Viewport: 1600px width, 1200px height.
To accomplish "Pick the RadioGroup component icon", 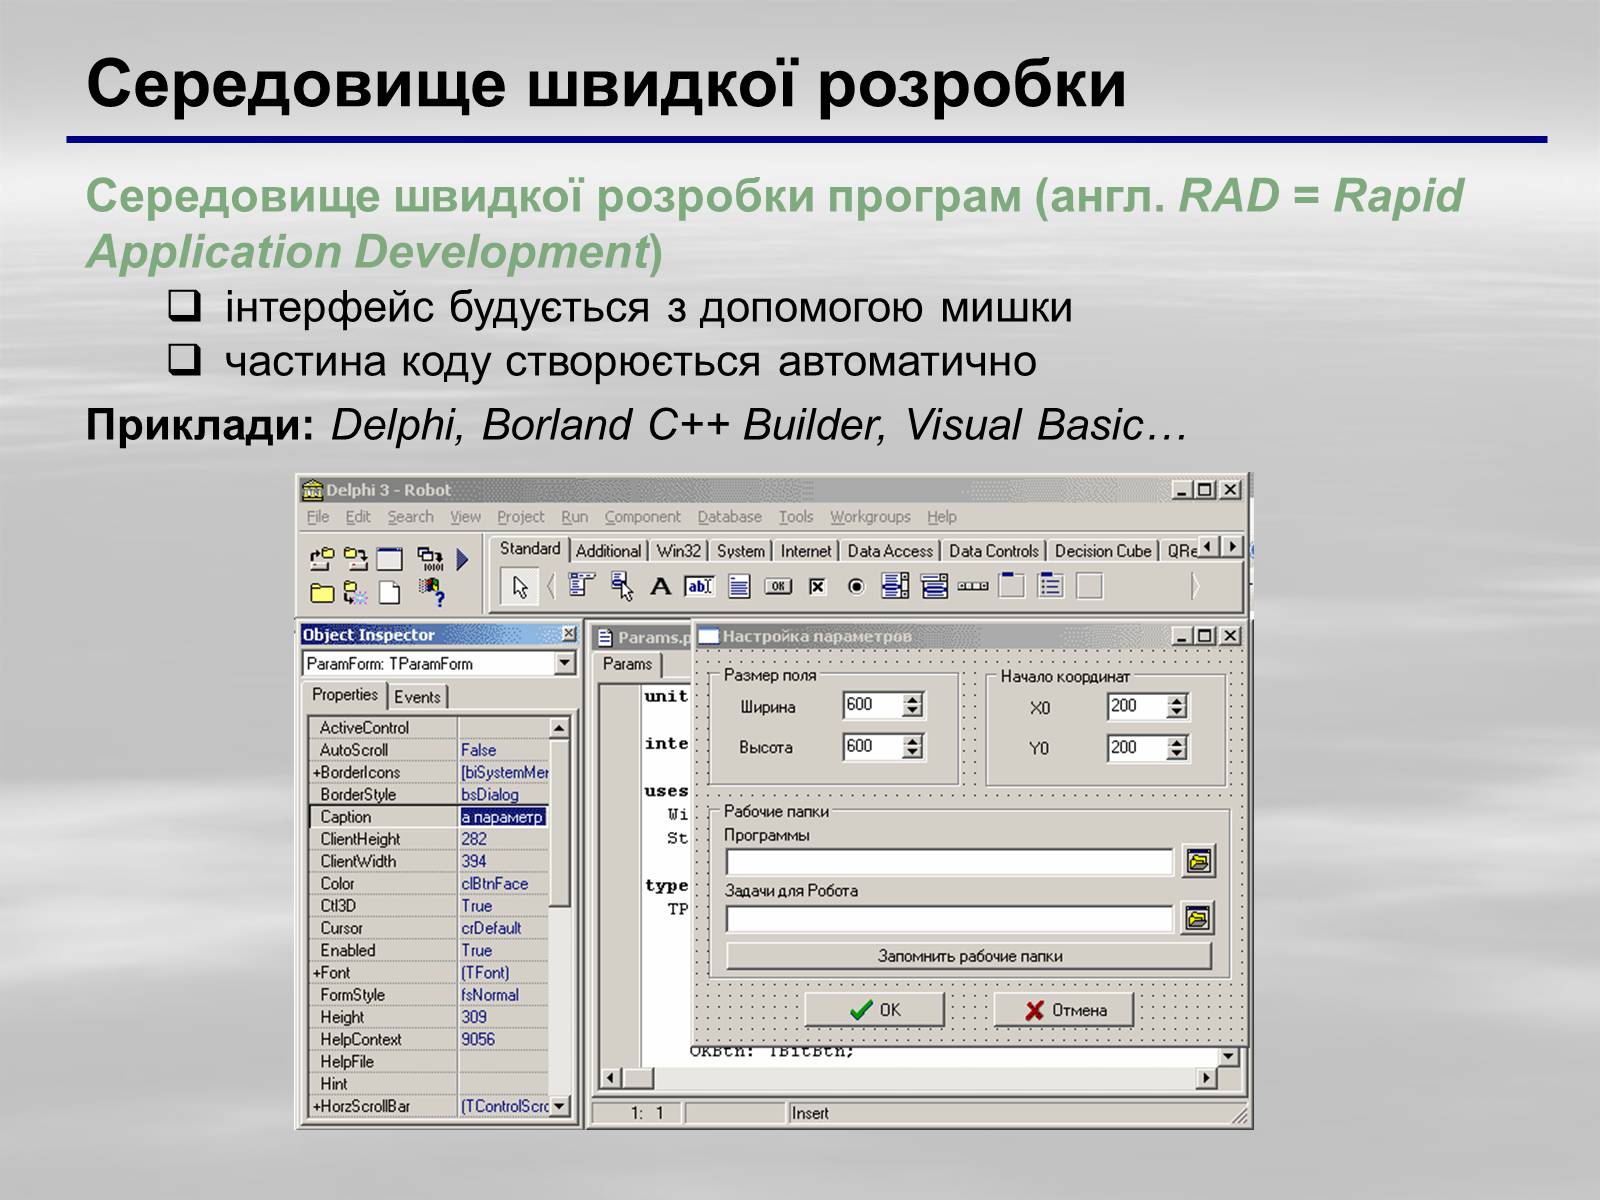I will [x=1051, y=586].
